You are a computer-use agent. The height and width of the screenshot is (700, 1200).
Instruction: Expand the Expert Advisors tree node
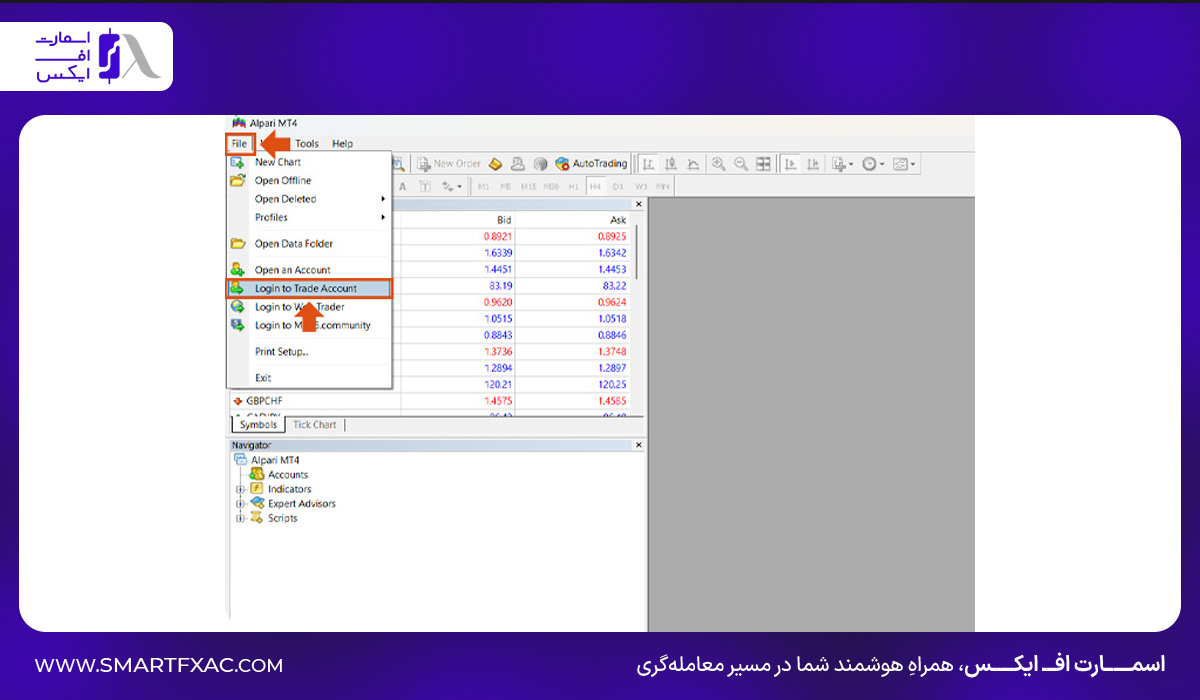click(x=240, y=504)
